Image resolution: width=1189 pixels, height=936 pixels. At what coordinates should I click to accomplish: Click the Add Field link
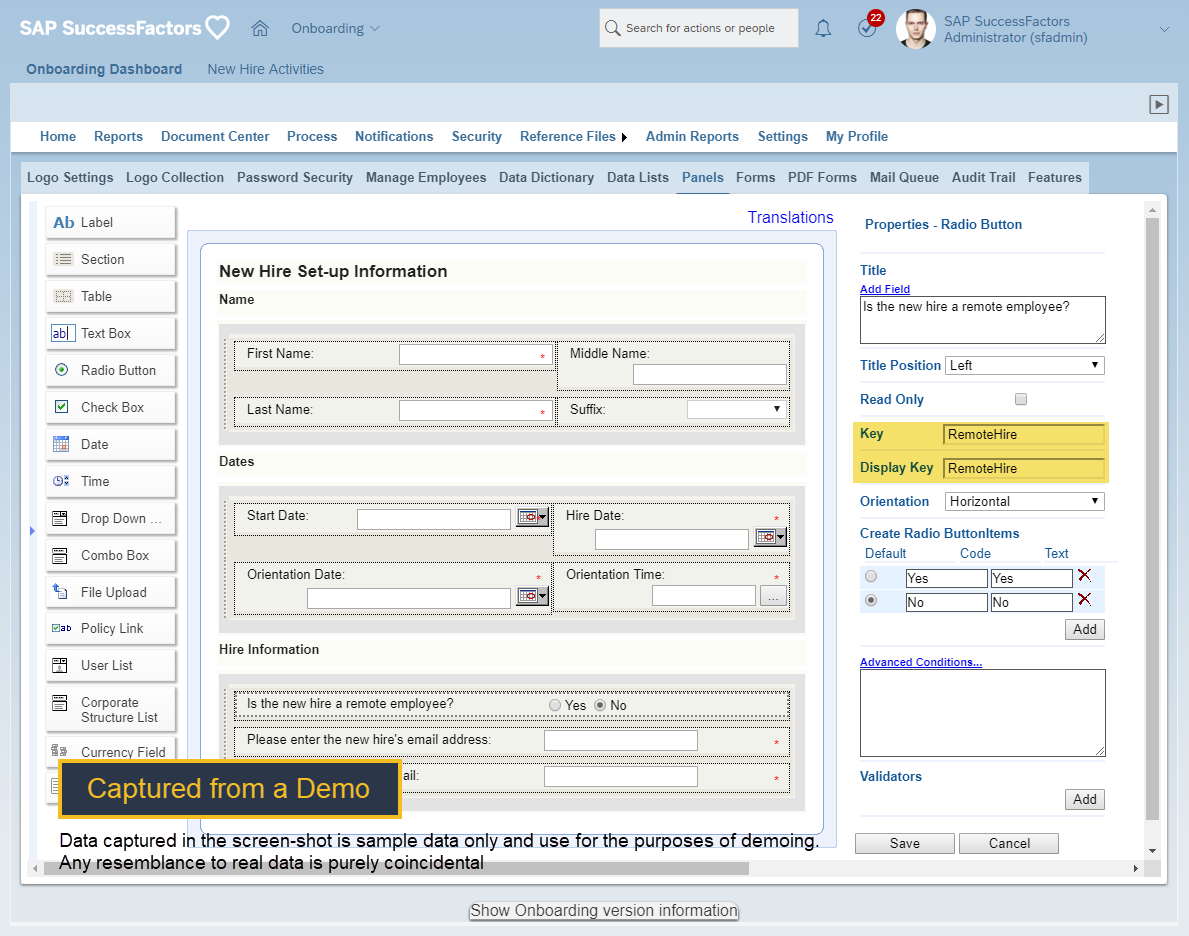tap(884, 289)
